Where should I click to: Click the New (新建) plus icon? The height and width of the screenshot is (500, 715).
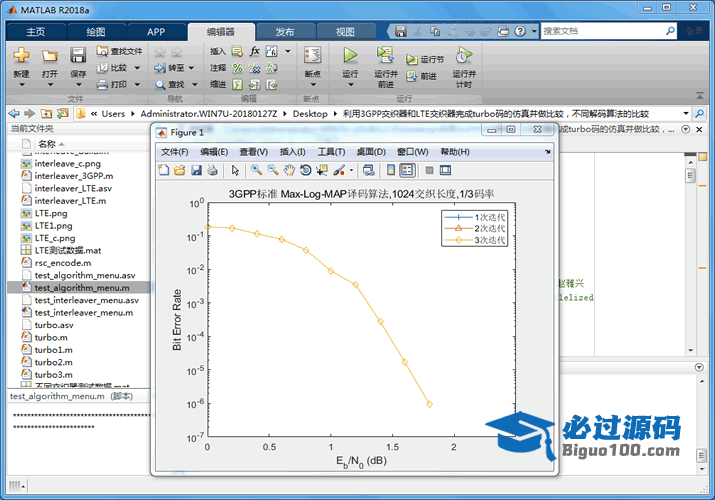tap(21, 56)
